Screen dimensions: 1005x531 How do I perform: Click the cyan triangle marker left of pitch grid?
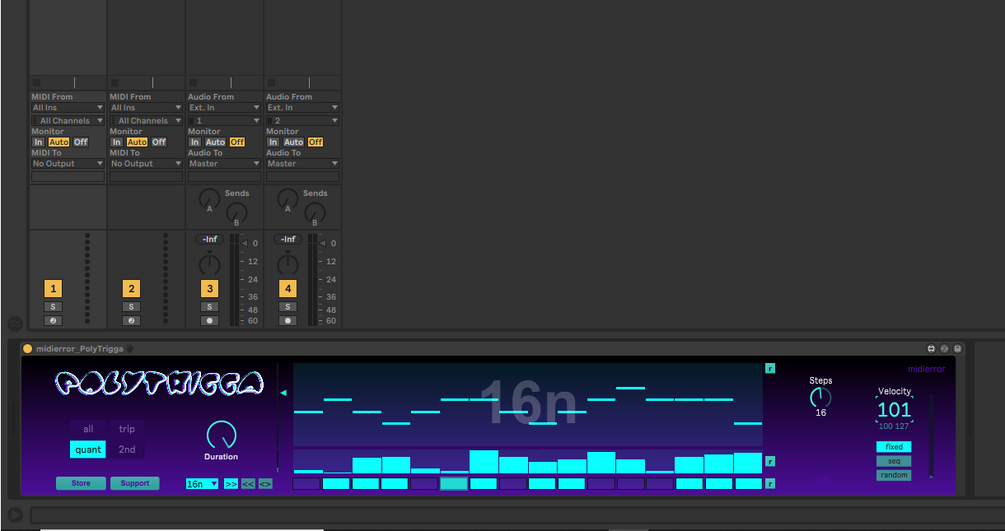(283, 393)
